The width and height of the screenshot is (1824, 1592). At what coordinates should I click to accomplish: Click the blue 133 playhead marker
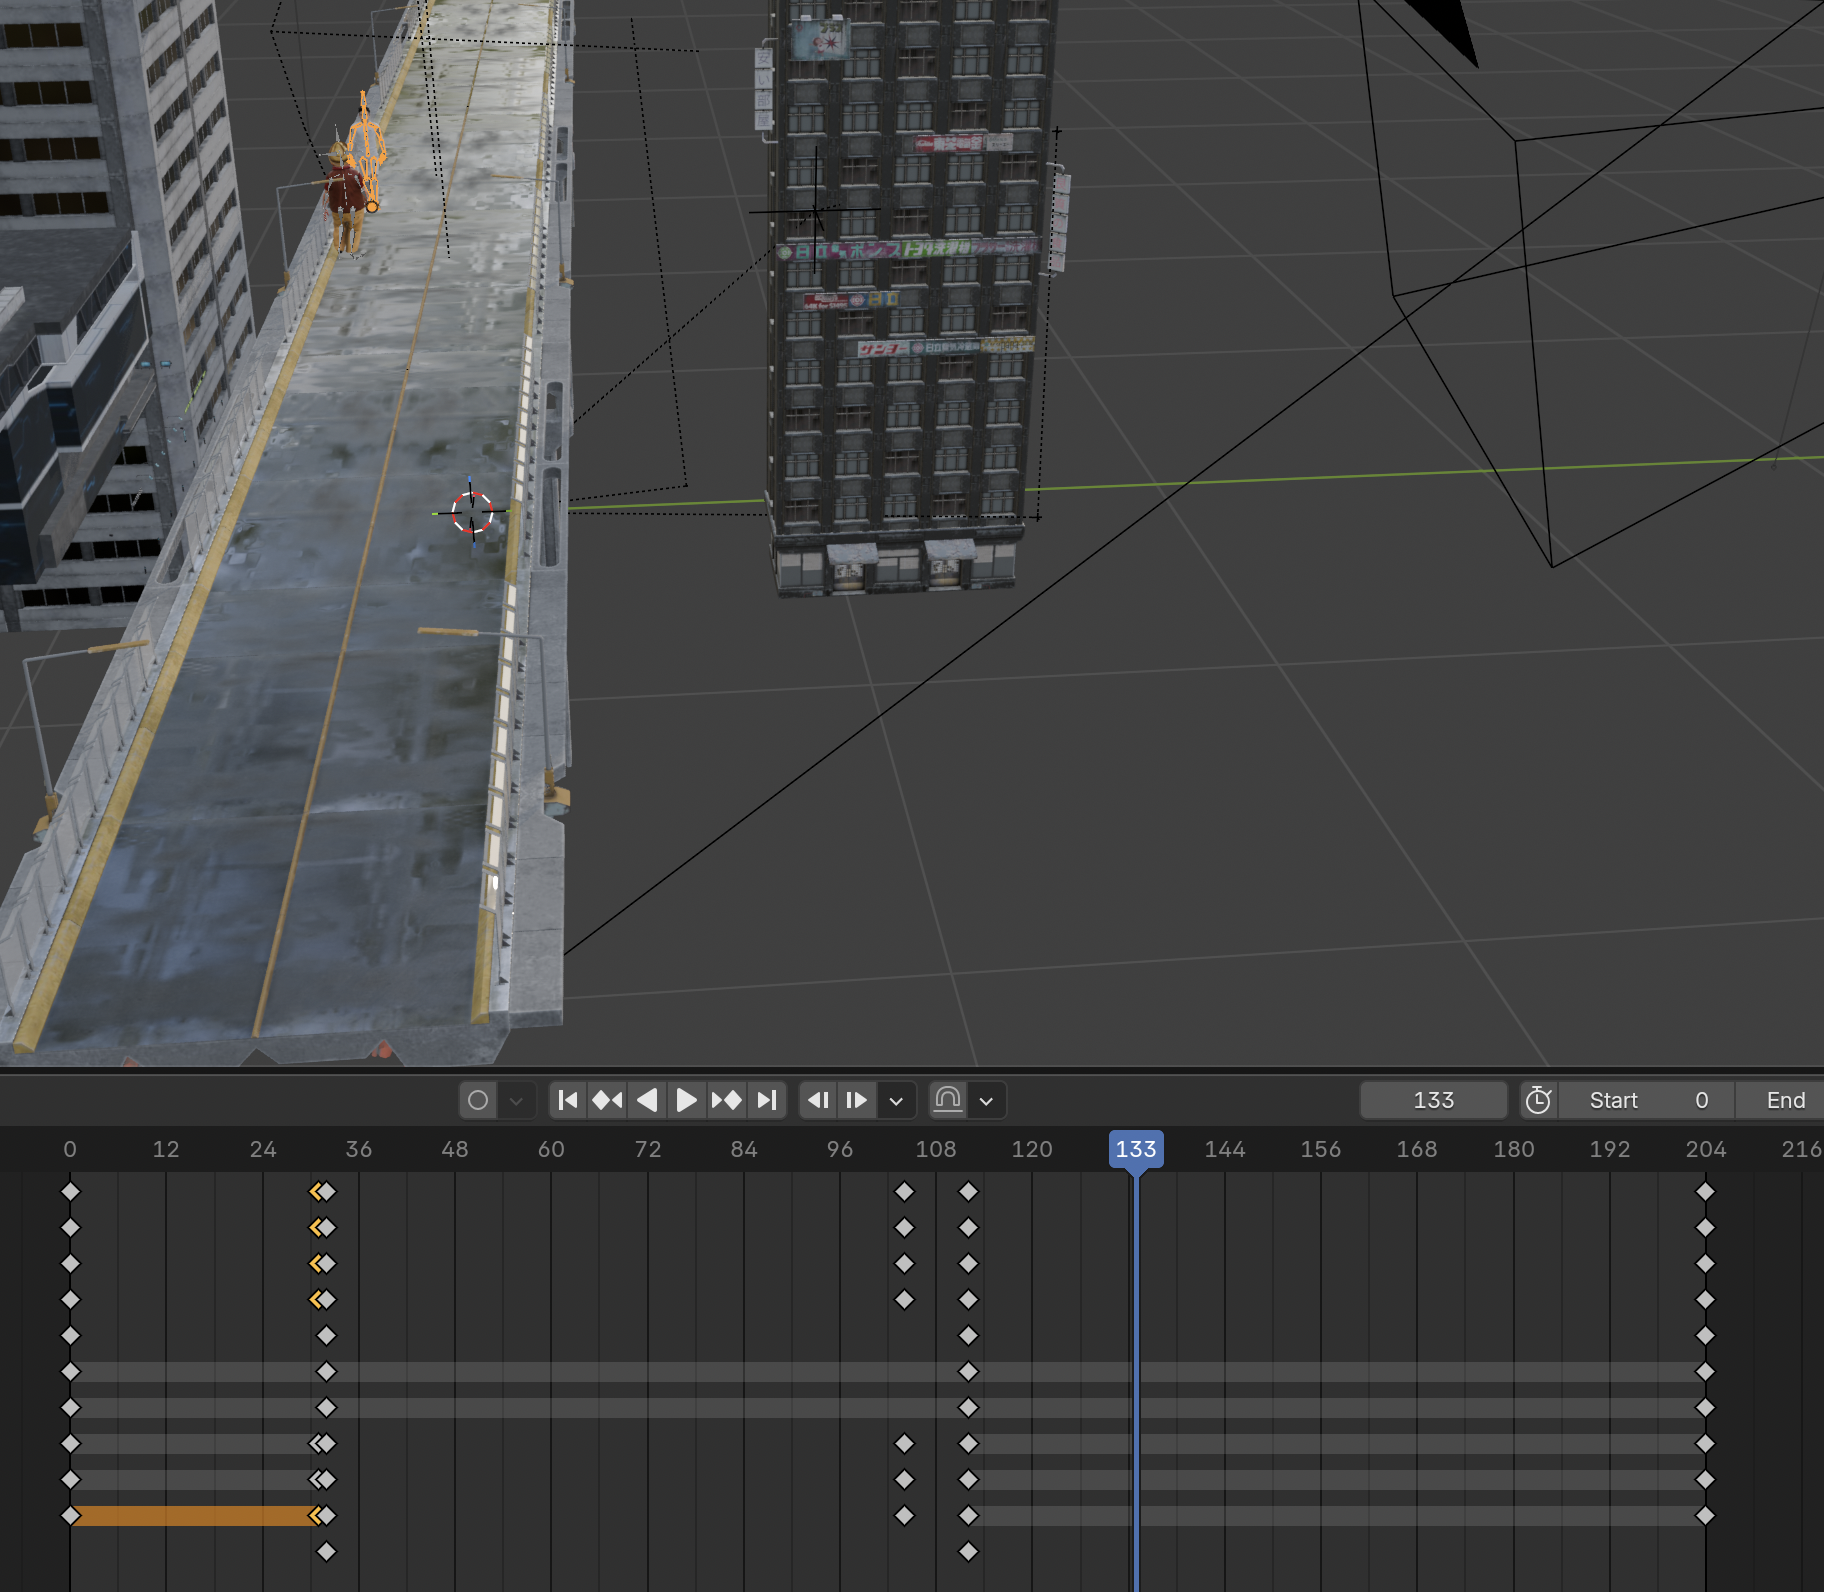point(1135,1149)
